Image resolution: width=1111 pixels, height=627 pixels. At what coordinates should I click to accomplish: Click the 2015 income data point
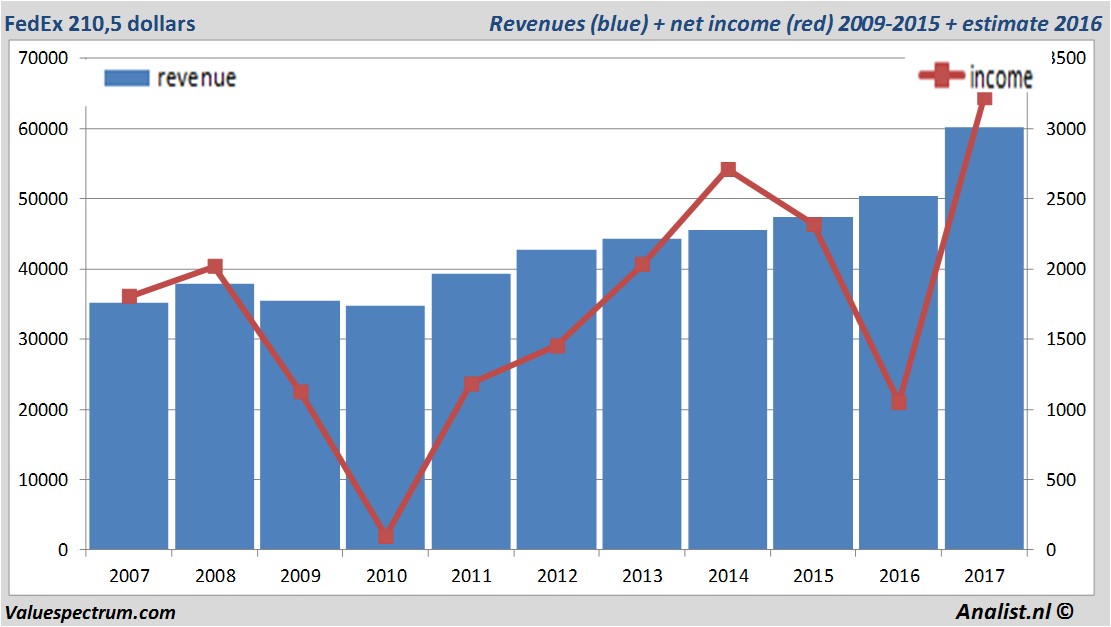pos(813,225)
